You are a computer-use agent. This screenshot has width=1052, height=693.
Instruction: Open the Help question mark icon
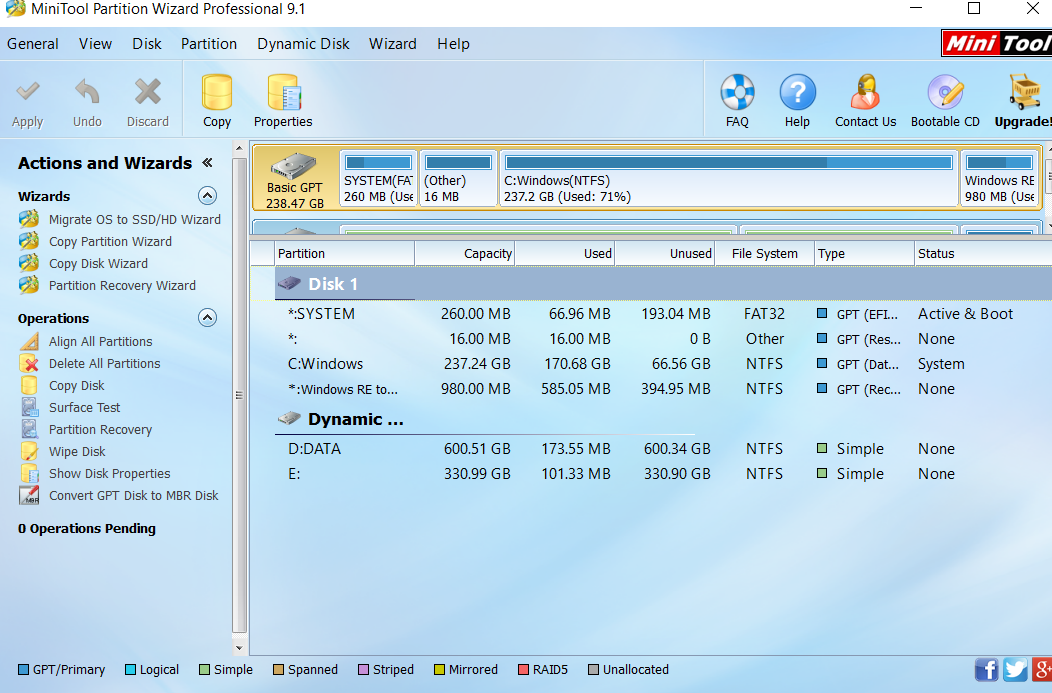[798, 92]
